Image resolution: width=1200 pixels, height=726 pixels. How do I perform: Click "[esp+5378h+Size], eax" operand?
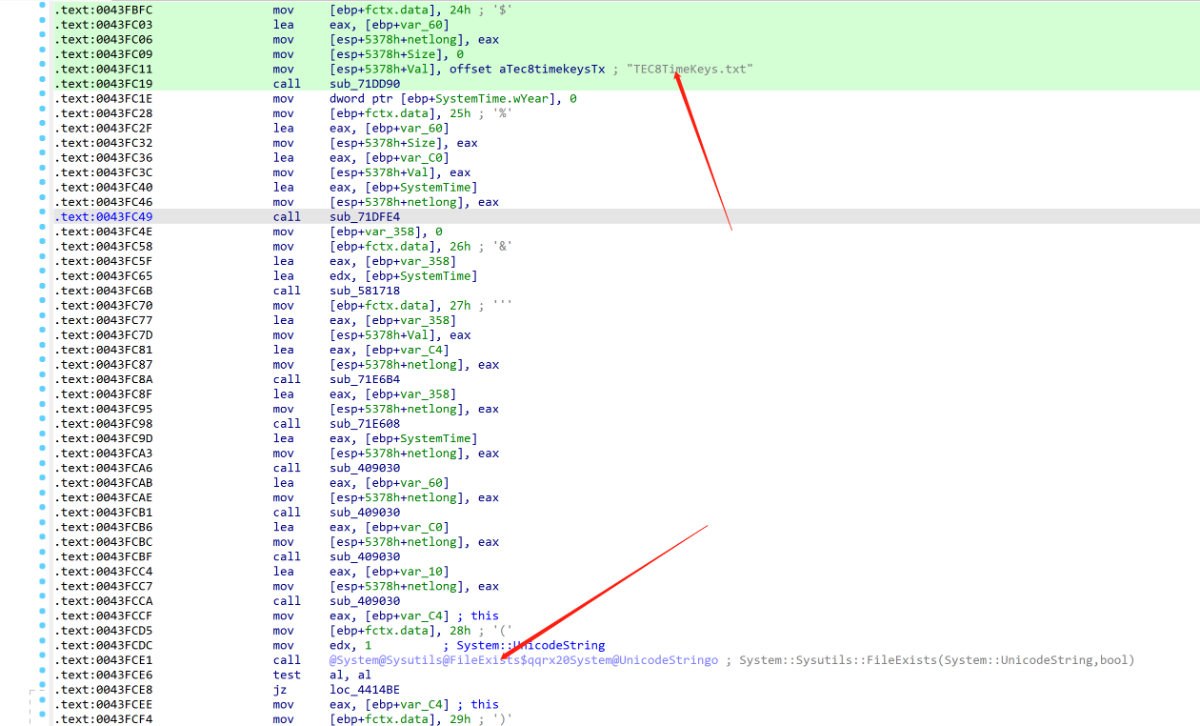tap(403, 143)
